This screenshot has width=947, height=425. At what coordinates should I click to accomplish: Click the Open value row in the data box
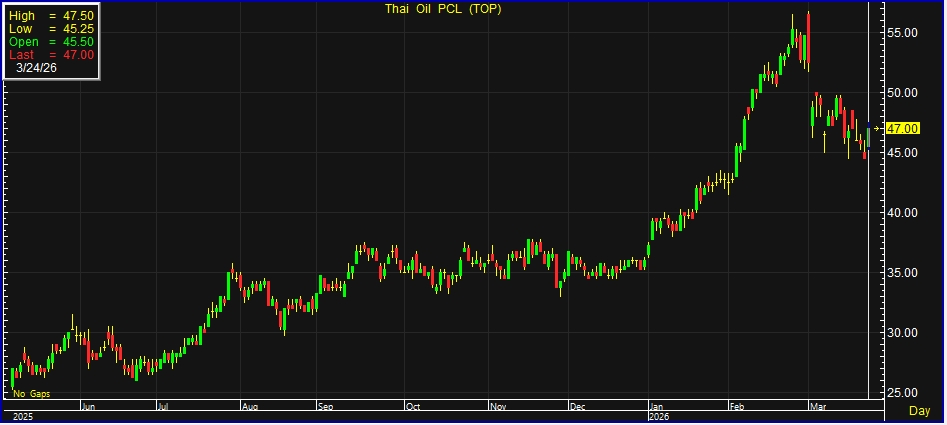(x=50, y=41)
